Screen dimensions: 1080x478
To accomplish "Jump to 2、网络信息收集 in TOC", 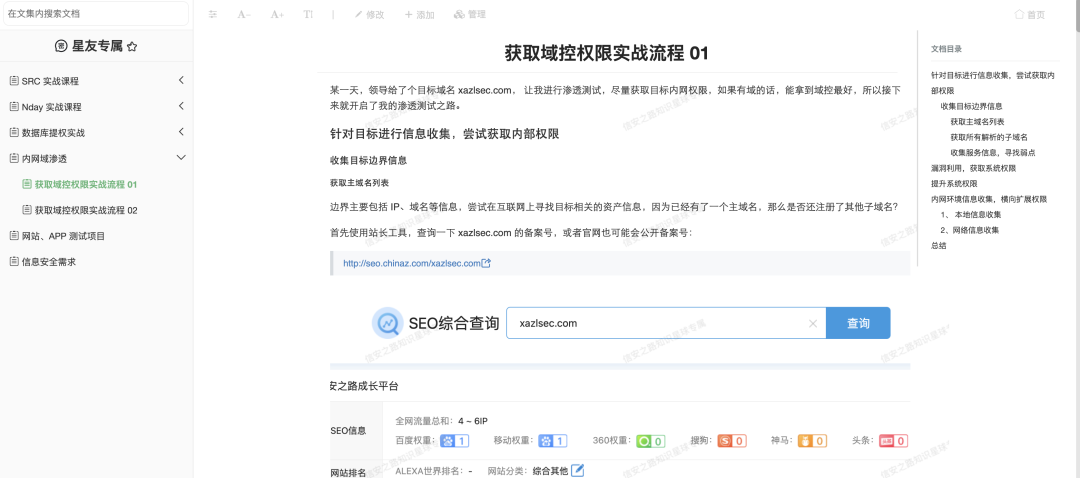I will tap(970, 230).
